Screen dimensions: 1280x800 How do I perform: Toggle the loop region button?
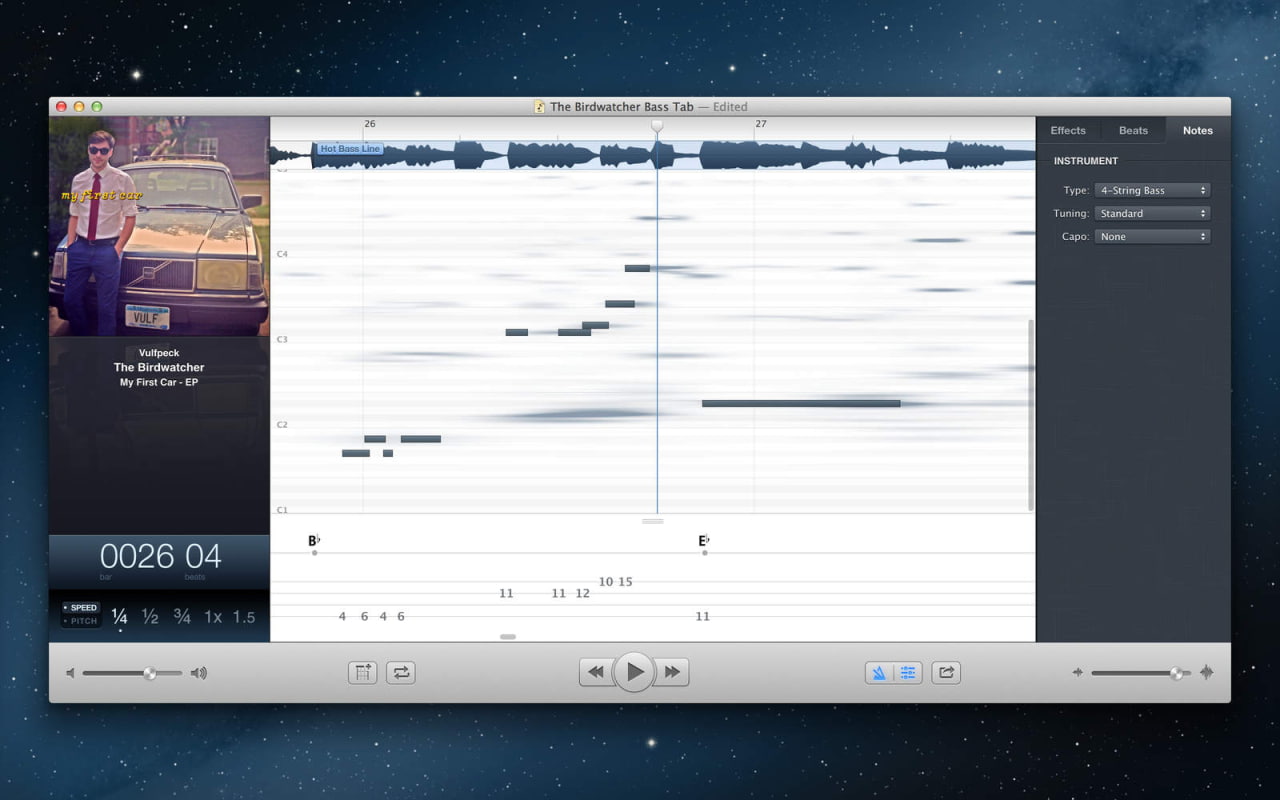pyautogui.click(x=401, y=673)
